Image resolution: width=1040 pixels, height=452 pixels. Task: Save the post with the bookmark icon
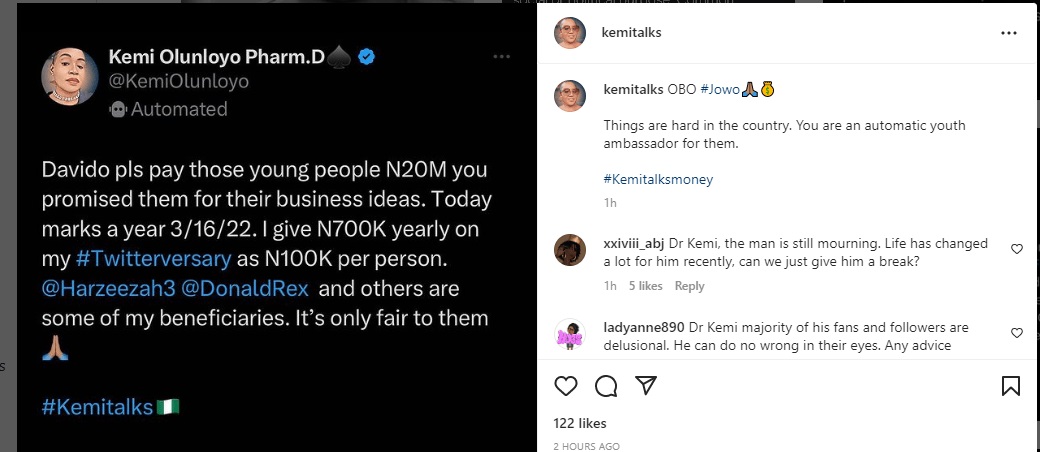click(1010, 385)
